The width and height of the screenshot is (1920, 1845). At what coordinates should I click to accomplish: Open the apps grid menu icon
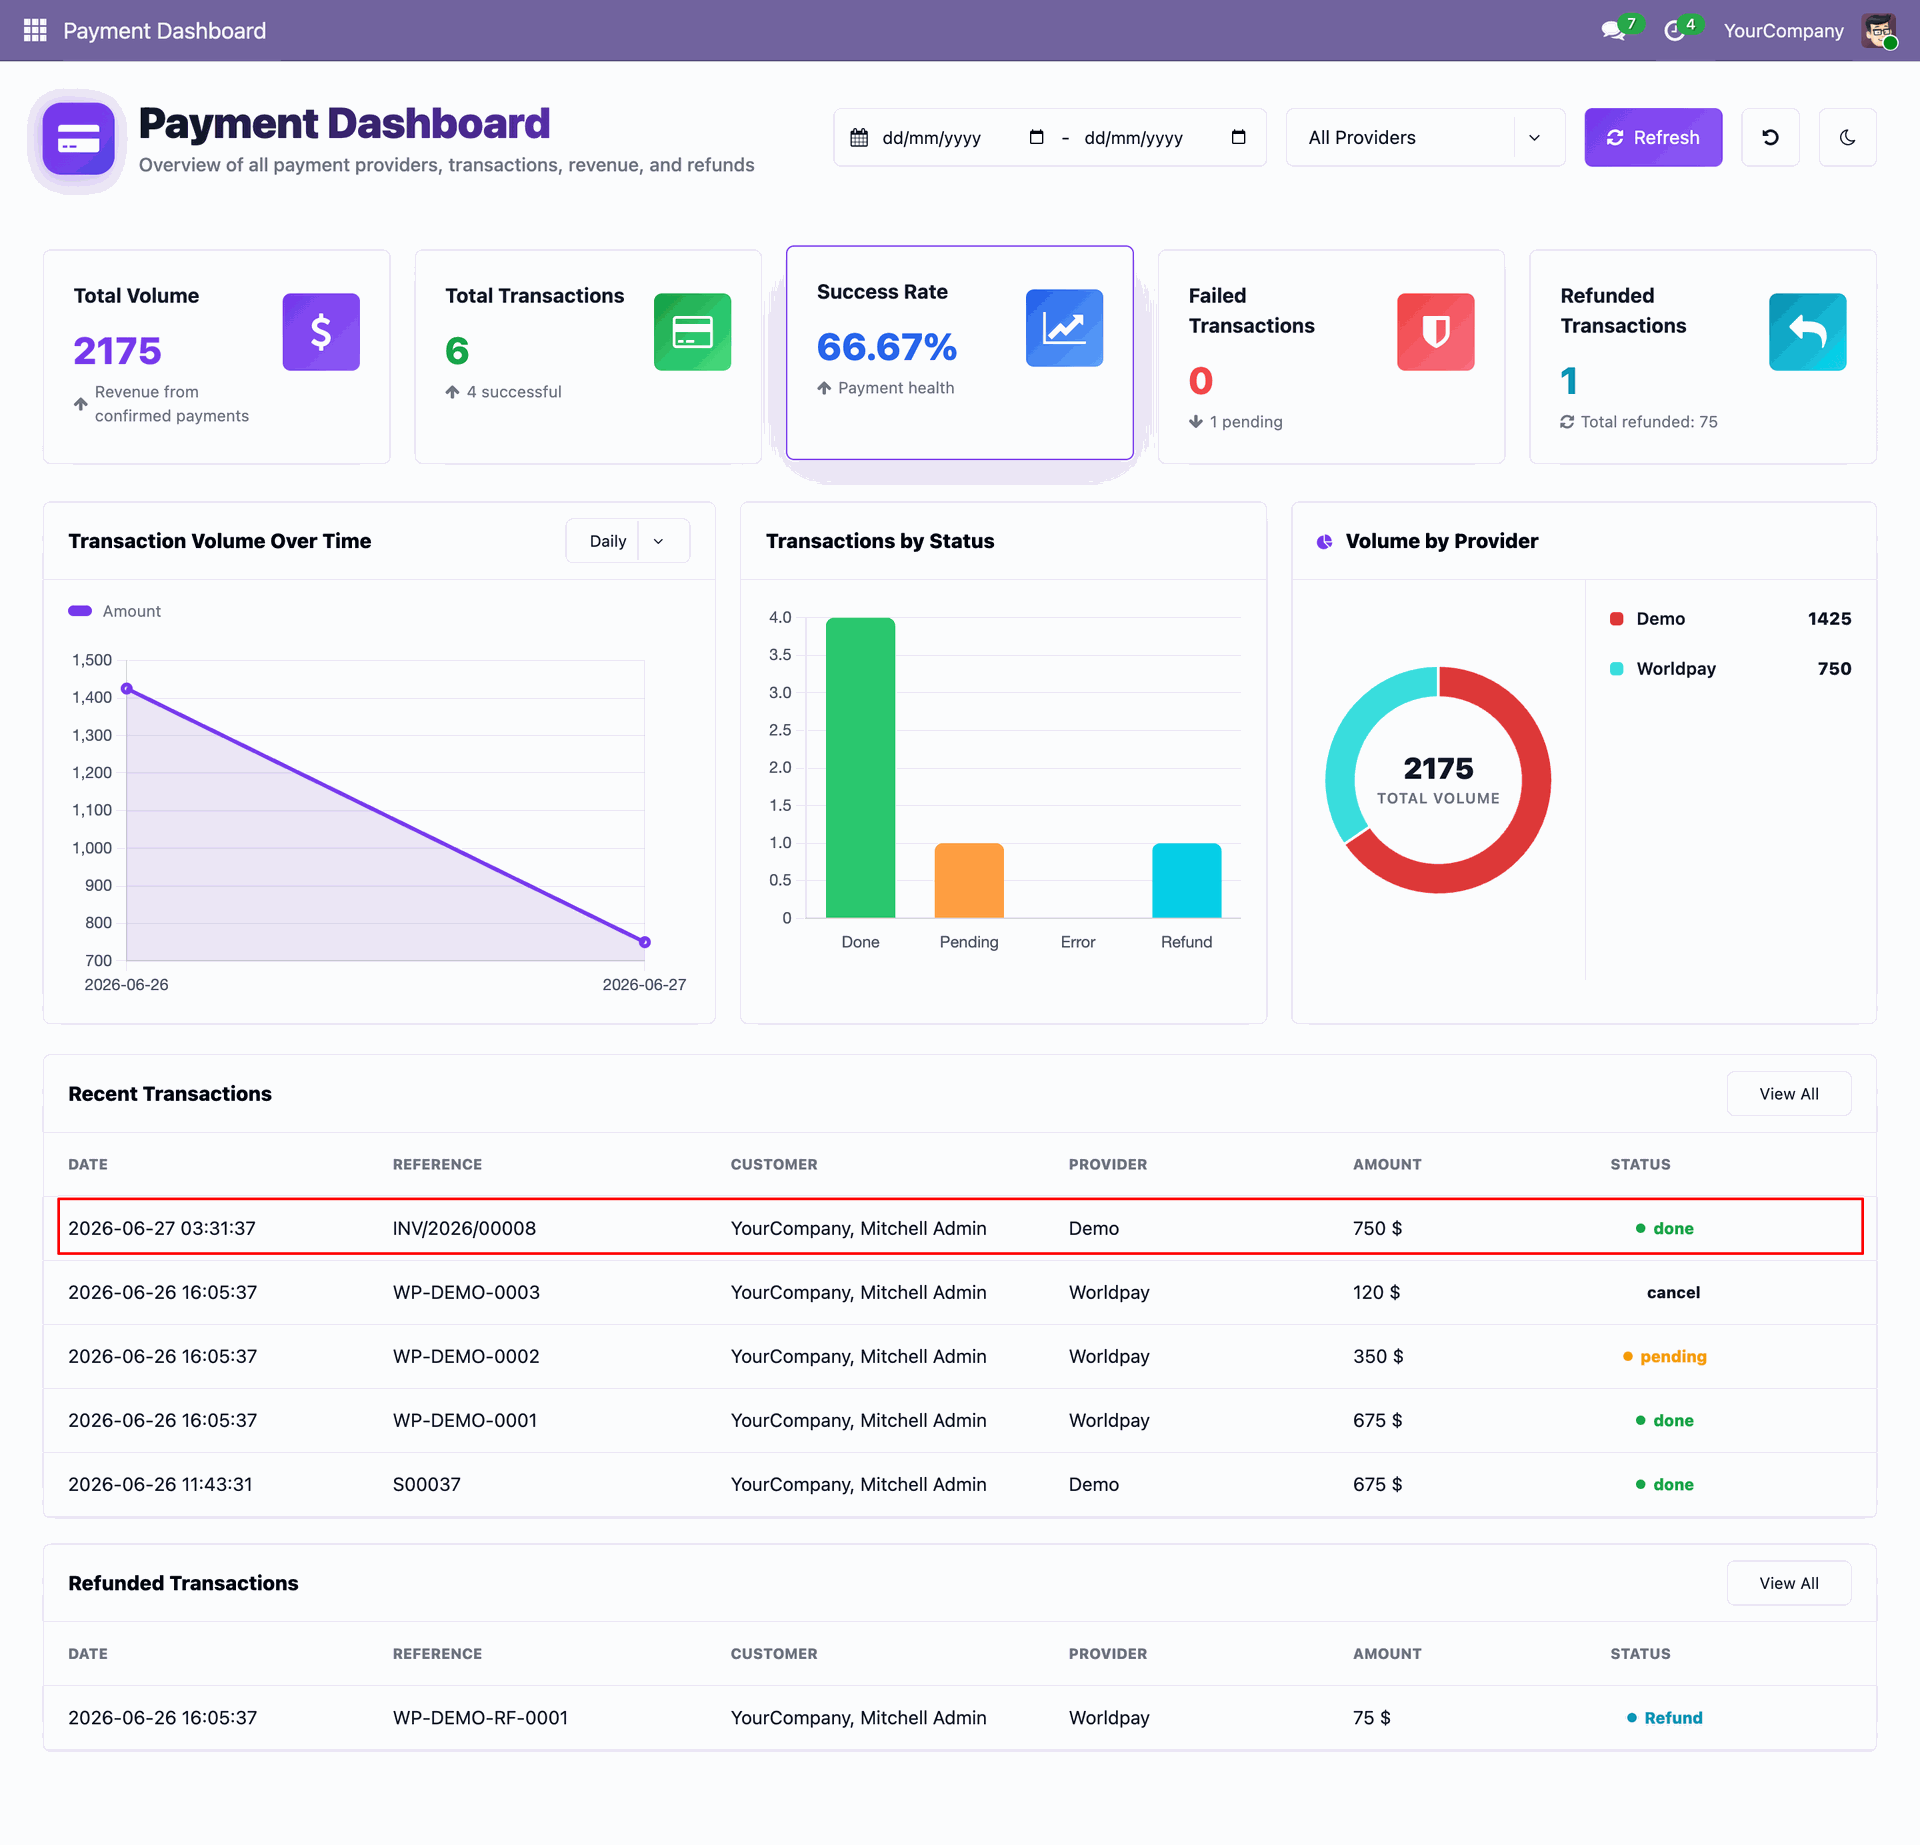click(35, 30)
